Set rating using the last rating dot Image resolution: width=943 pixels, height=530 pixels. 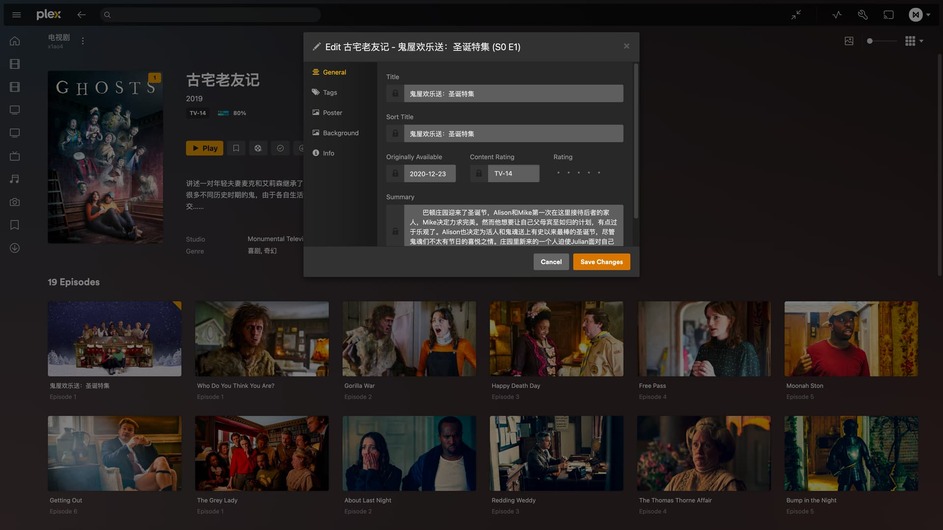(598, 173)
